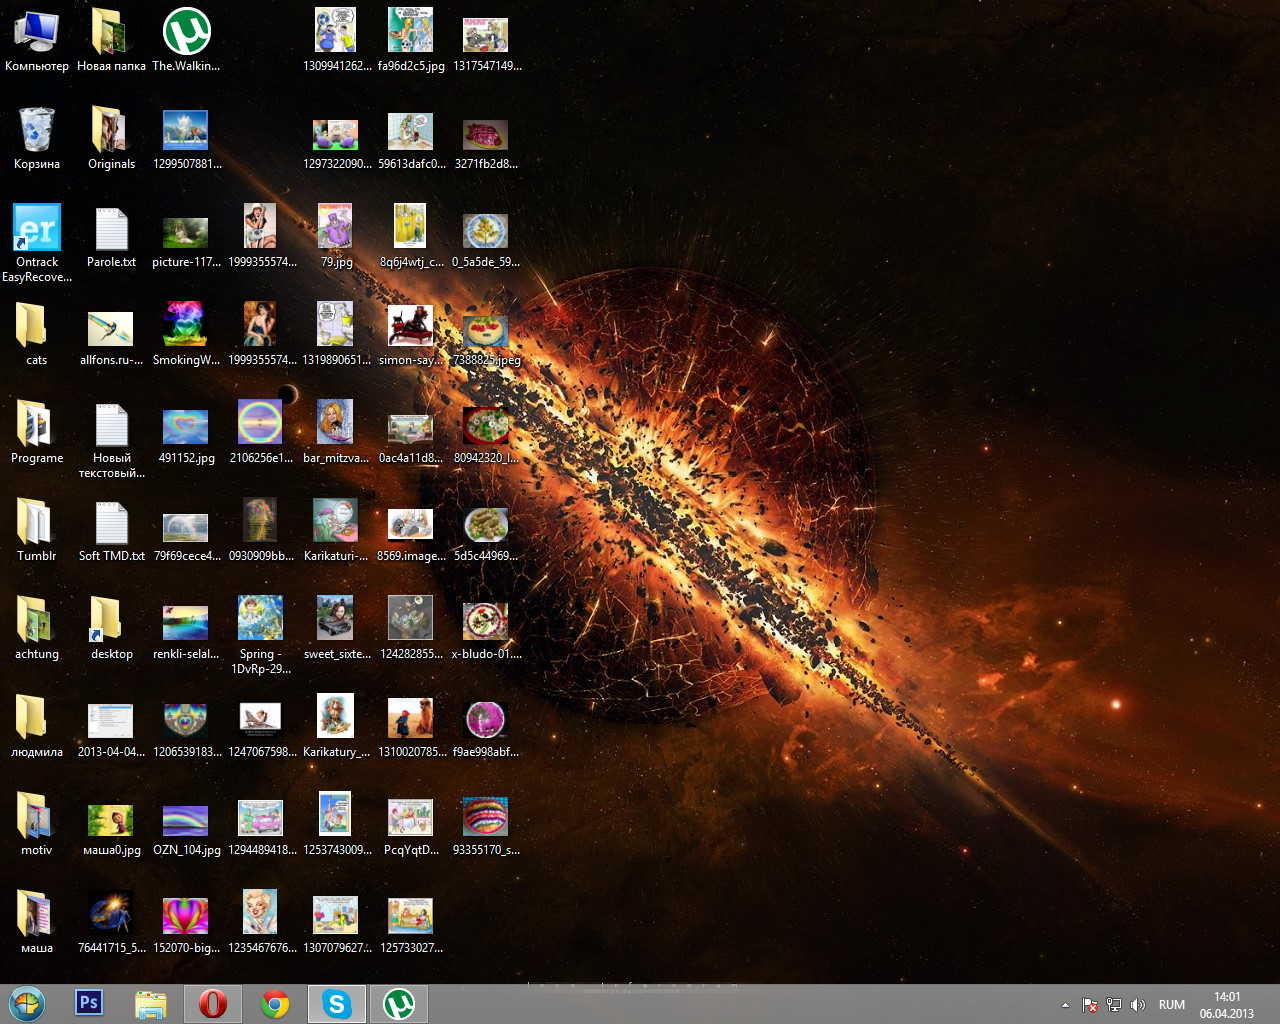The height and width of the screenshot is (1024, 1280).
Task: Launch Opera browser in taskbar
Action: (x=213, y=1004)
